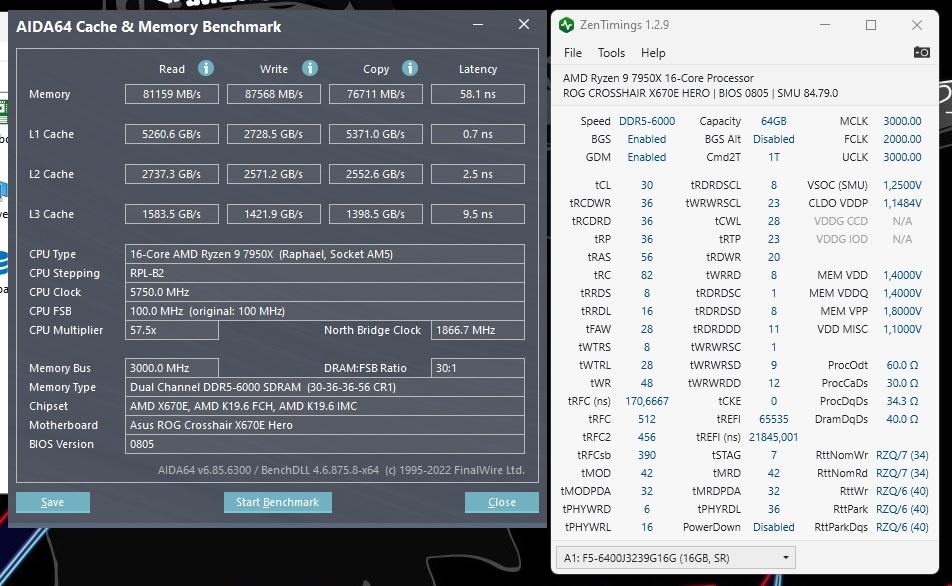Close the AIDA64 window with the X
This screenshot has width=952, height=586.
pos(524,24)
